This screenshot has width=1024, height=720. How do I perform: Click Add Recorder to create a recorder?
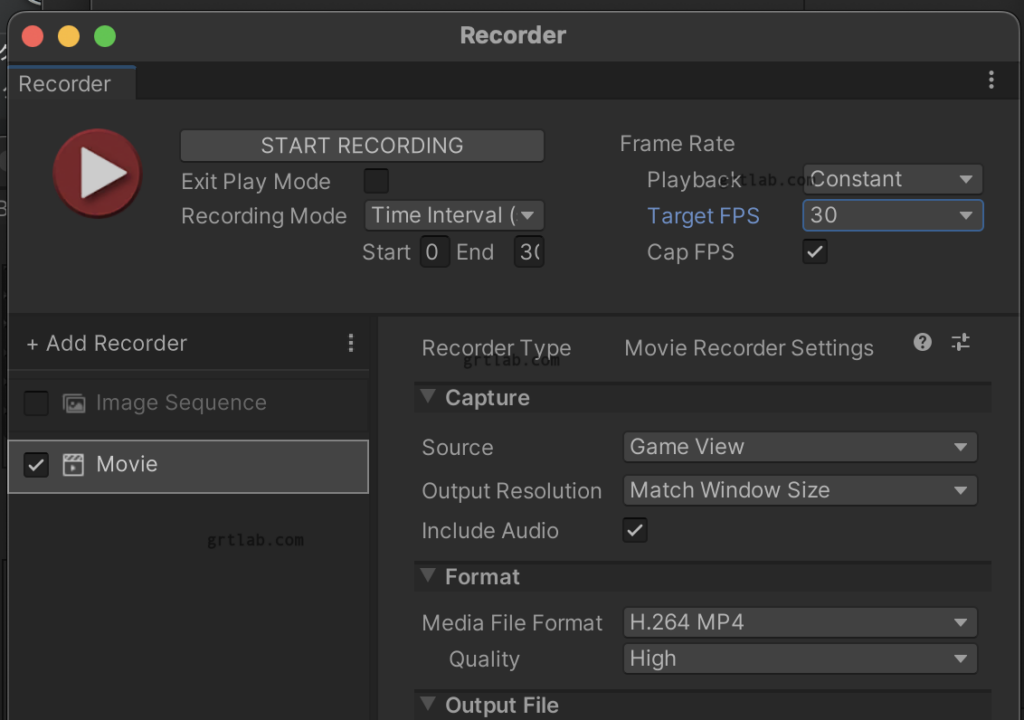click(106, 343)
